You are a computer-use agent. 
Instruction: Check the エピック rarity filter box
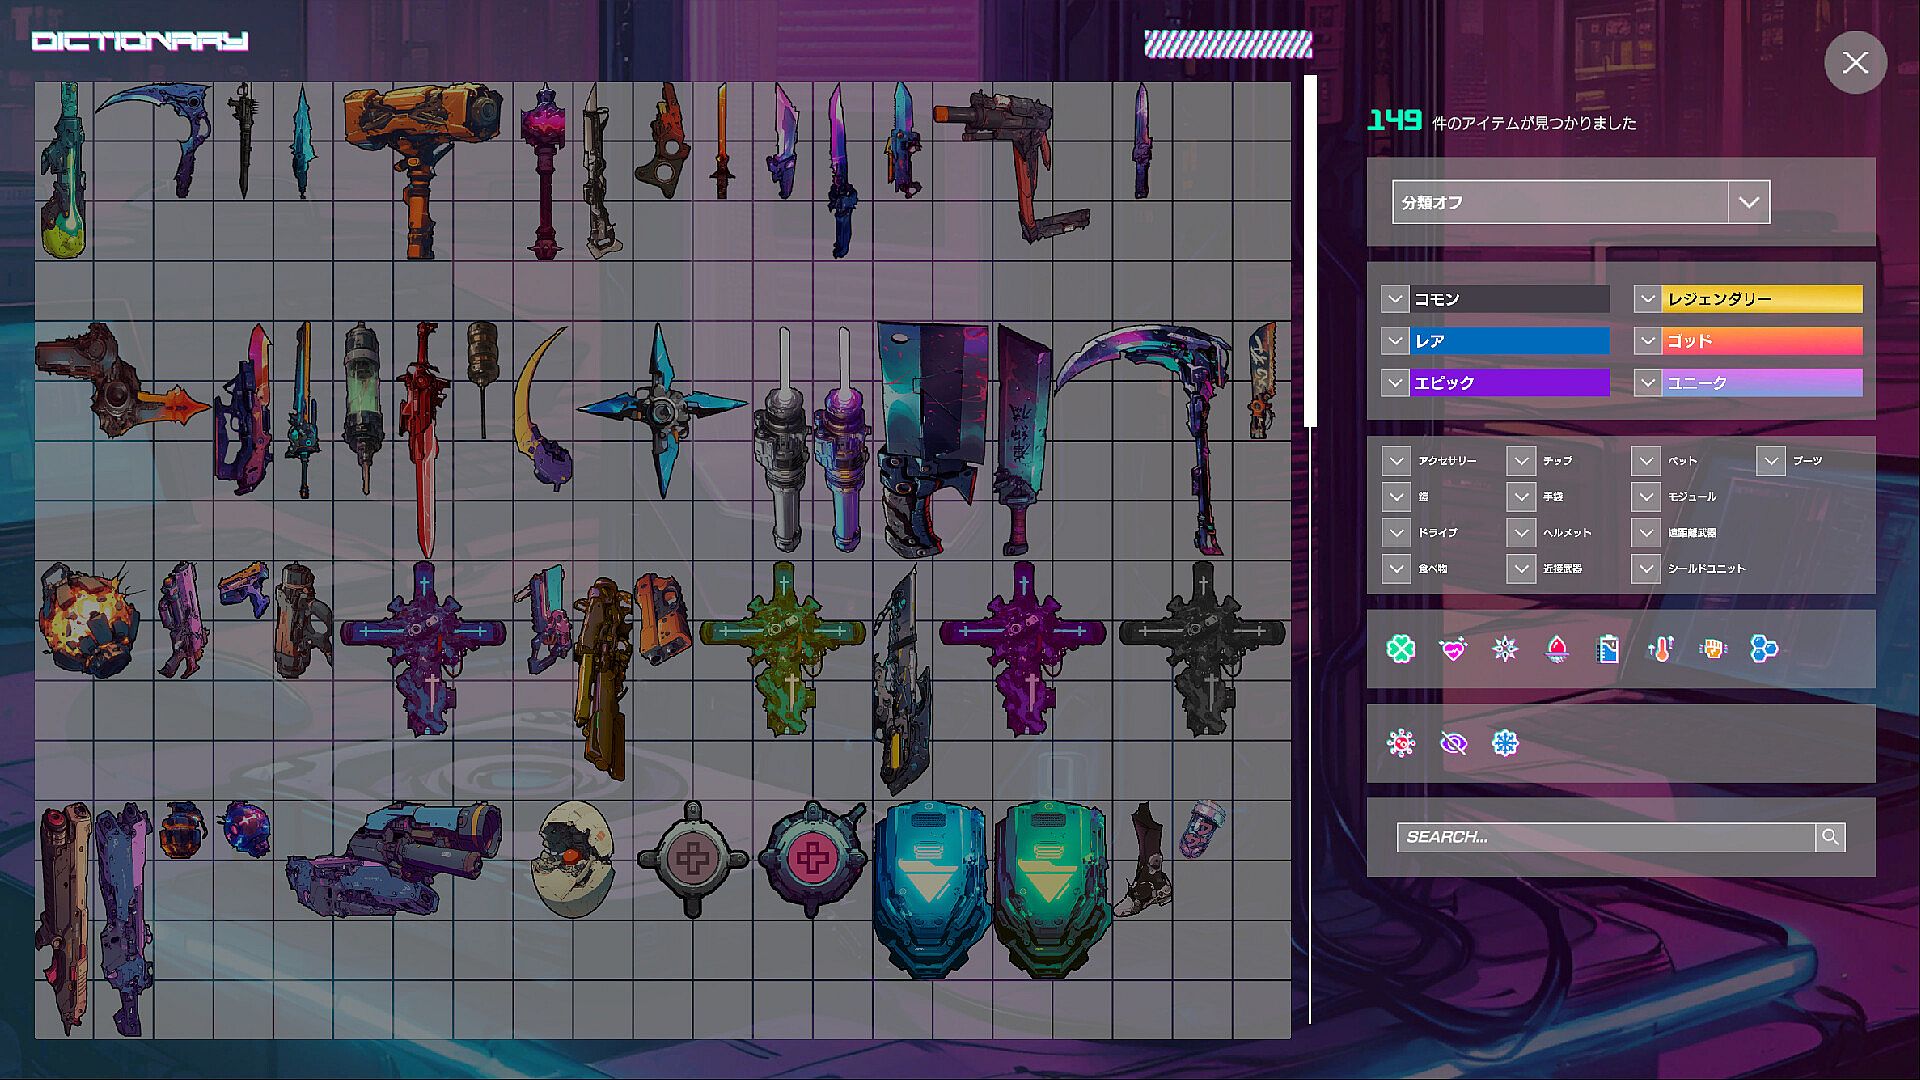click(1395, 383)
